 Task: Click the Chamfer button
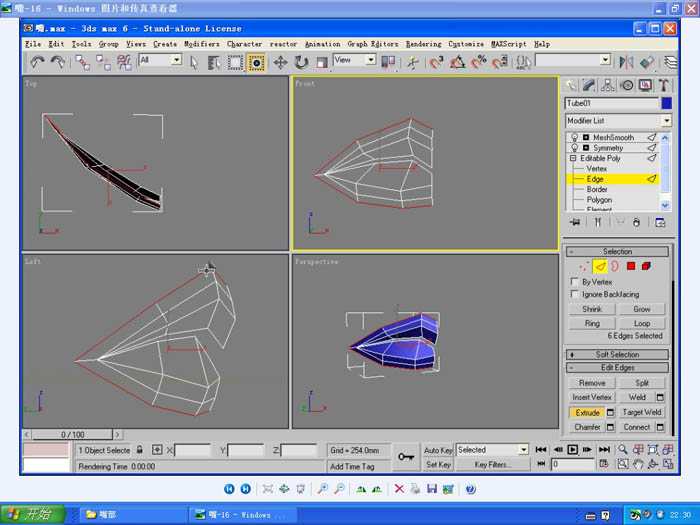[588, 427]
